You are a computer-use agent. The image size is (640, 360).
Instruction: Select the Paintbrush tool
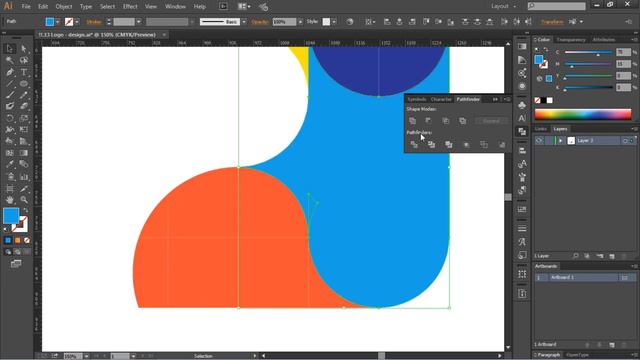[x=9, y=95]
